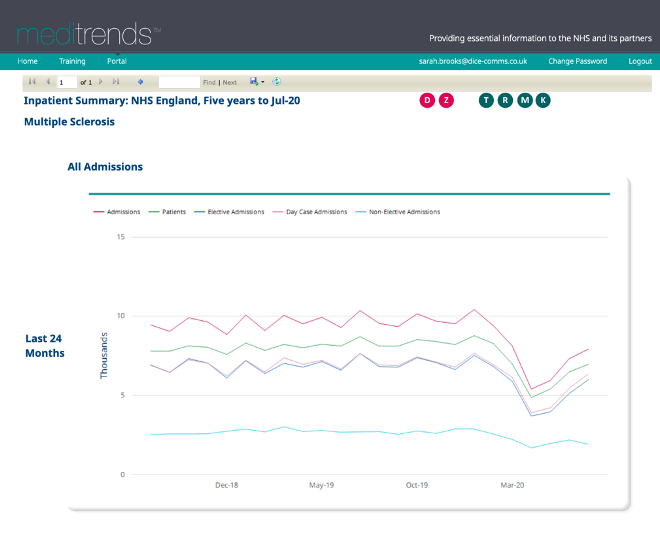Image resolution: width=660 pixels, height=536 pixels.
Task: Click the red D circle button
Action: (x=427, y=100)
